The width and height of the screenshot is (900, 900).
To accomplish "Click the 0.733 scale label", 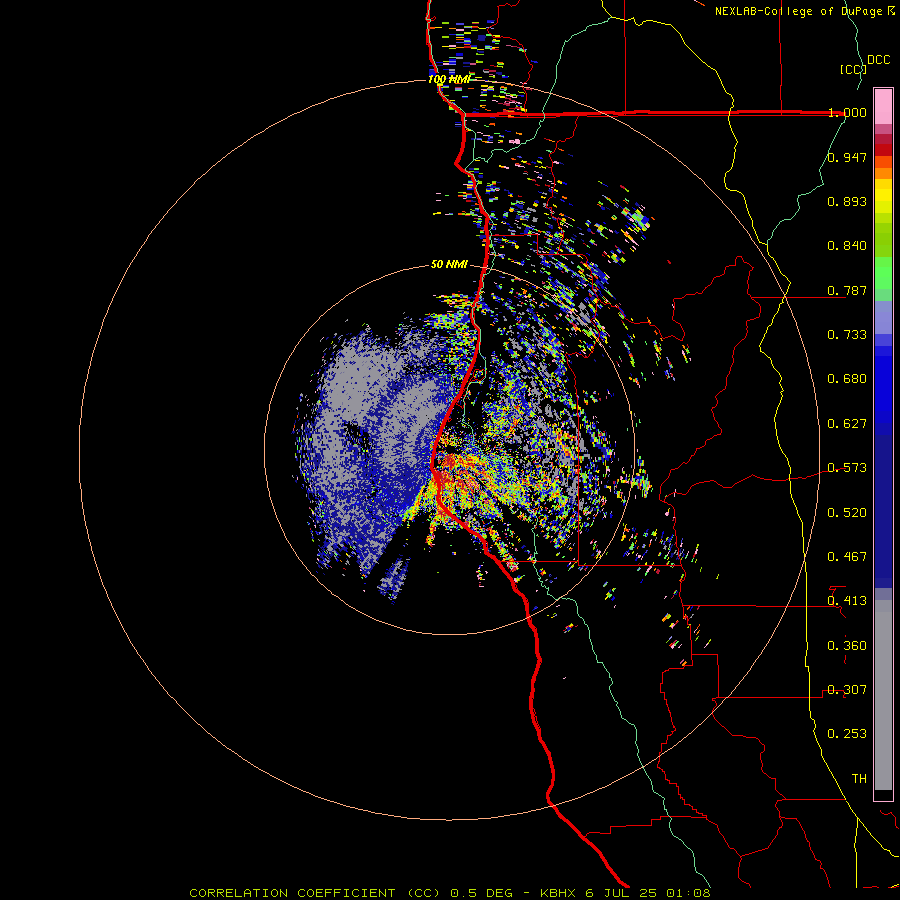I will coord(847,334).
